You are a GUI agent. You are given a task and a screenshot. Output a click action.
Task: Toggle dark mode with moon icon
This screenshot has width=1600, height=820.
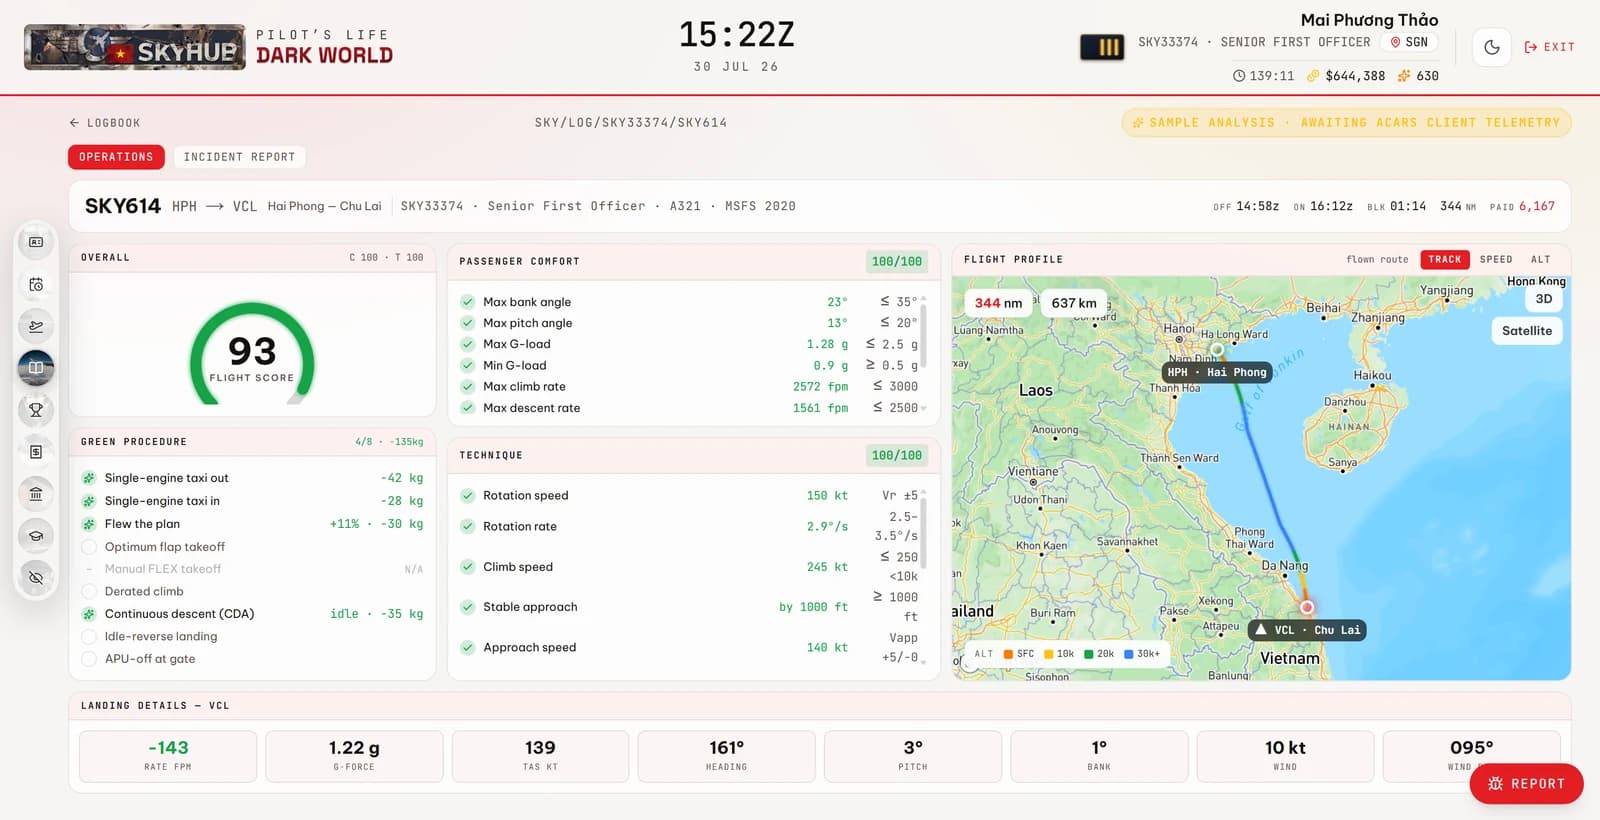click(x=1492, y=47)
